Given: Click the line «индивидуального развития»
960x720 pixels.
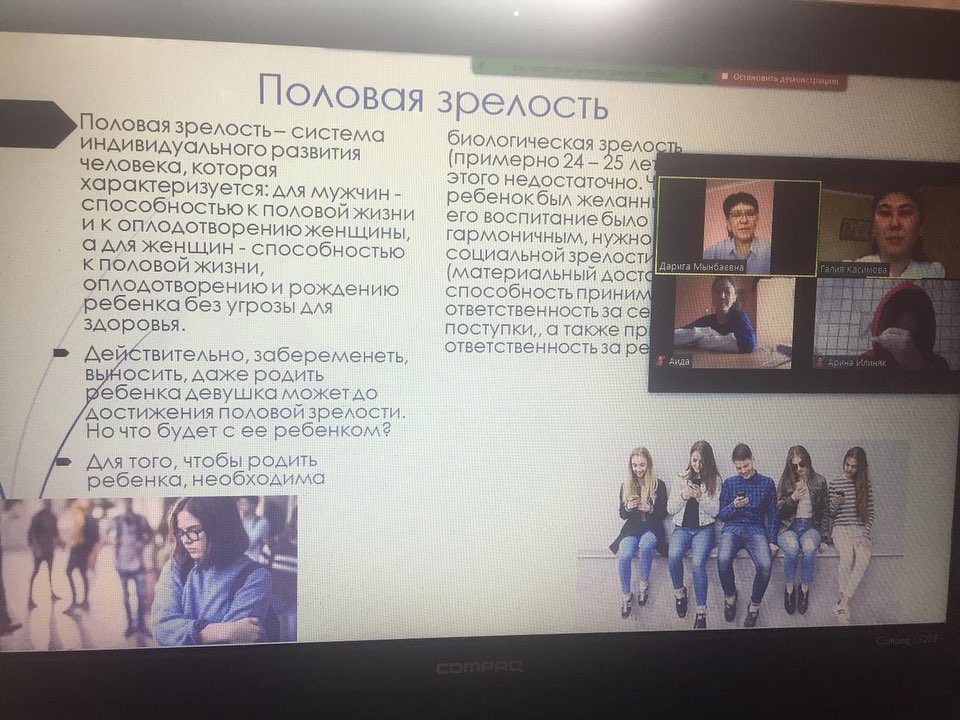Looking at the screenshot, I should click(220, 150).
